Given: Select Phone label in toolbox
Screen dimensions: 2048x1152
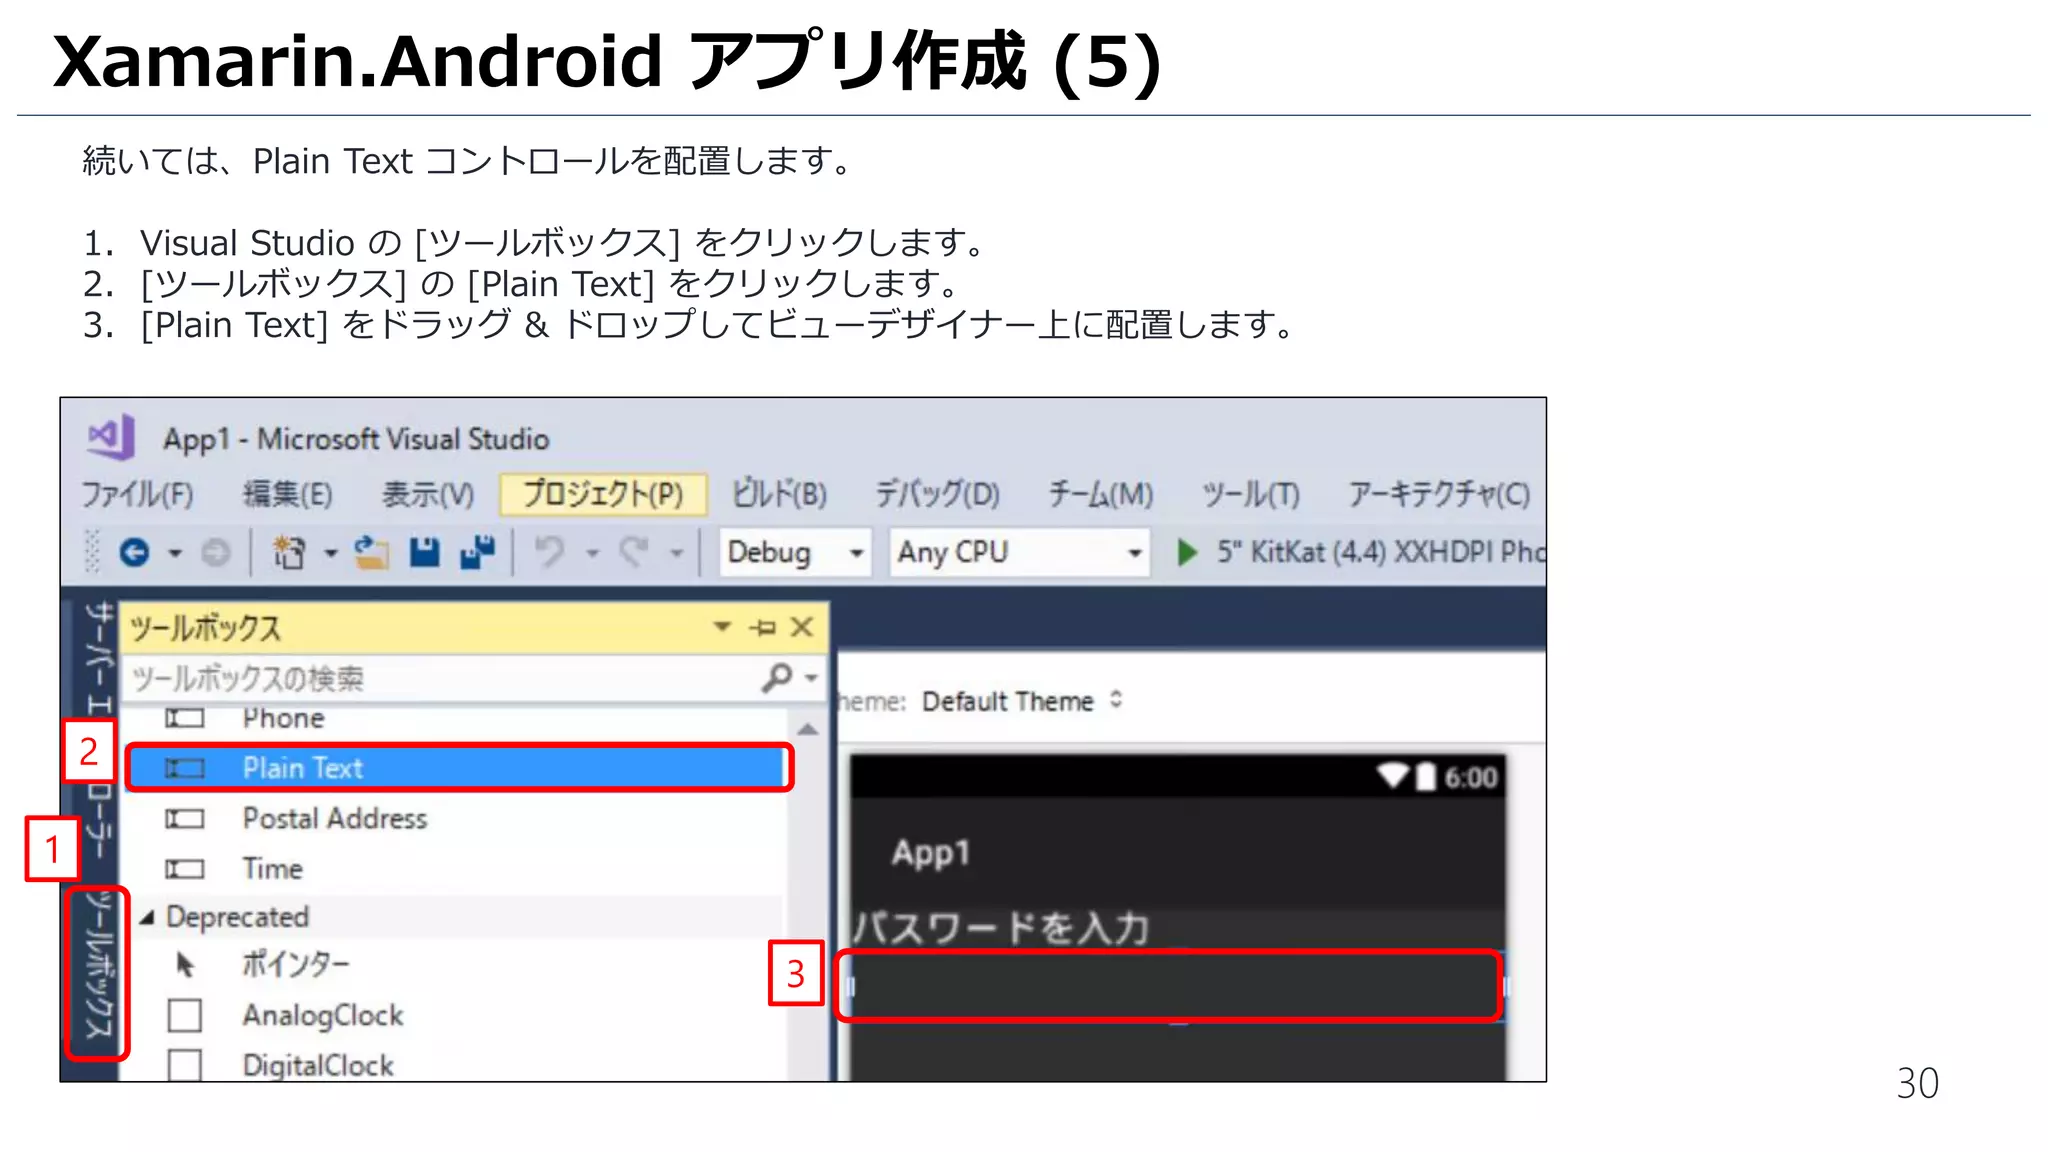Looking at the screenshot, I should 283,719.
